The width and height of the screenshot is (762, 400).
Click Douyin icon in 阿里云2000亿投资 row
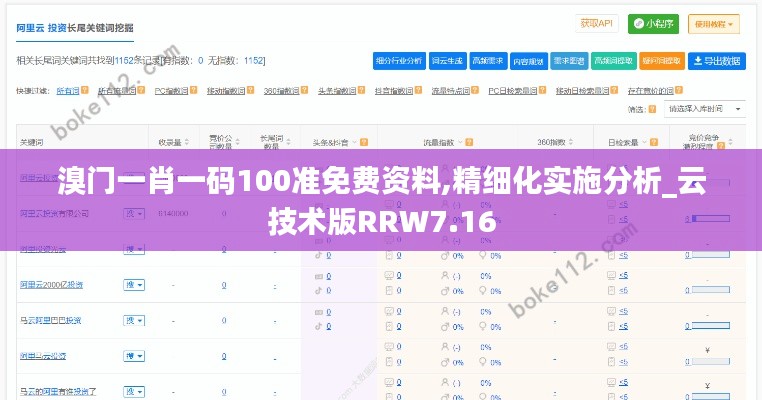[319, 291]
